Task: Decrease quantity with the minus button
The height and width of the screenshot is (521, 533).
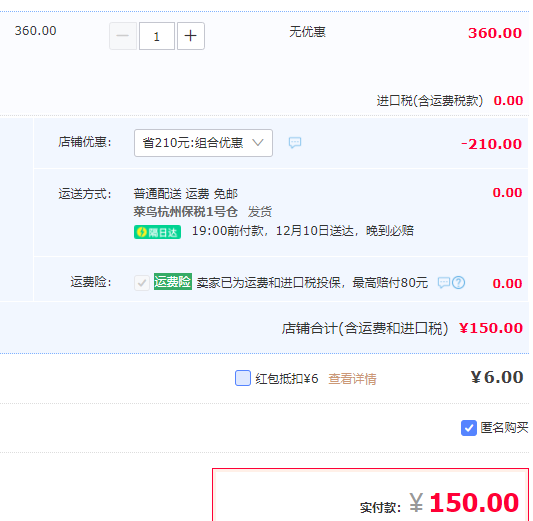Action: (123, 36)
